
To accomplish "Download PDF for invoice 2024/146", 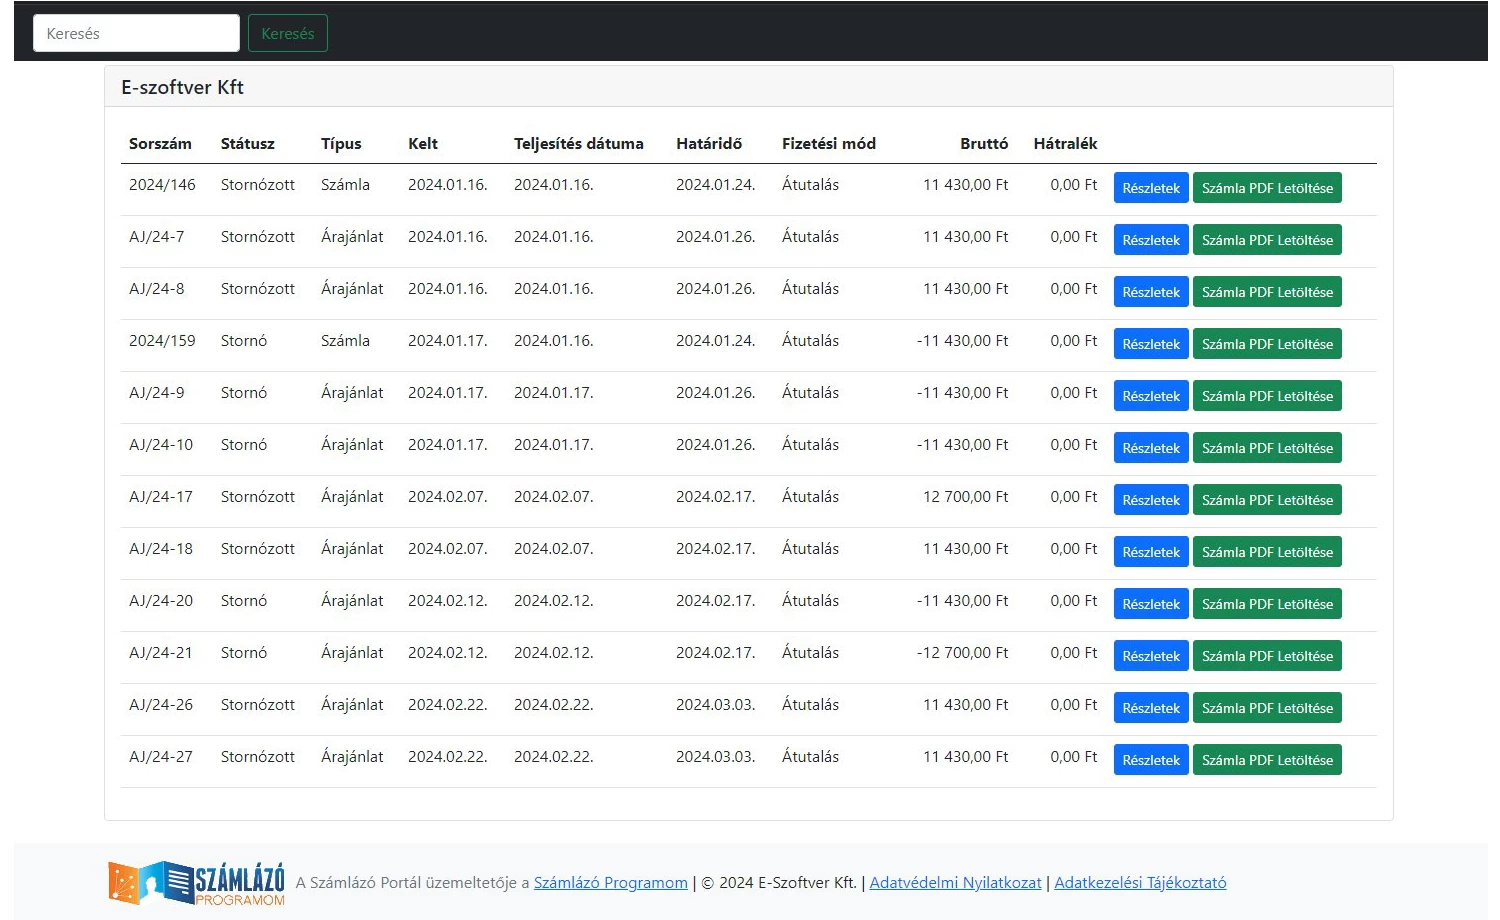I will pyautogui.click(x=1267, y=188).
